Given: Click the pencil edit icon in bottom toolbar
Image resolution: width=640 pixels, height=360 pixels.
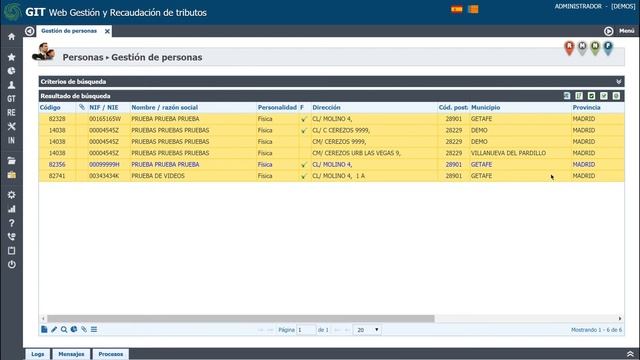Looking at the screenshot, I should [54, 329].
